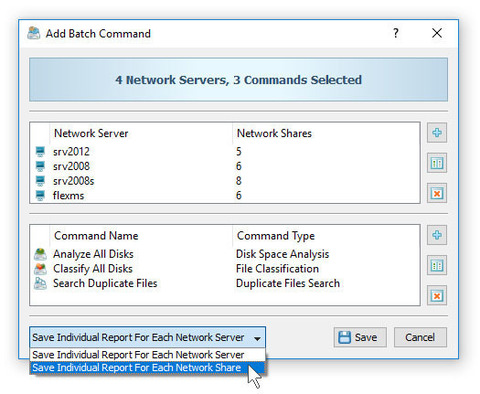
Task: Click the edit commands columns icon
Action: 437,265
